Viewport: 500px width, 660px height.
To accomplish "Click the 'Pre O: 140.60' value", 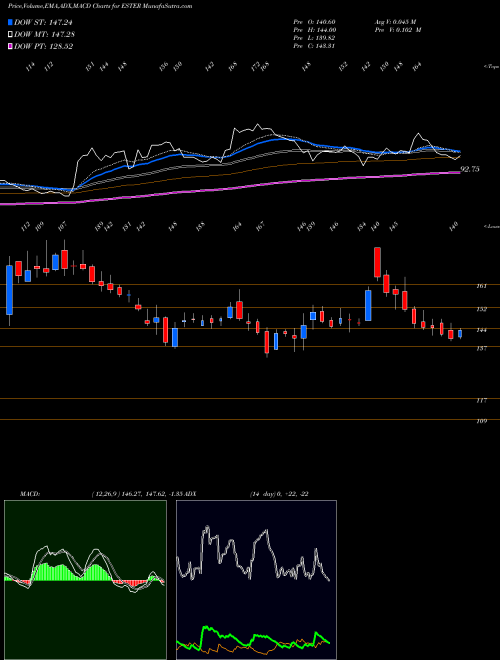I will (314, 22).
